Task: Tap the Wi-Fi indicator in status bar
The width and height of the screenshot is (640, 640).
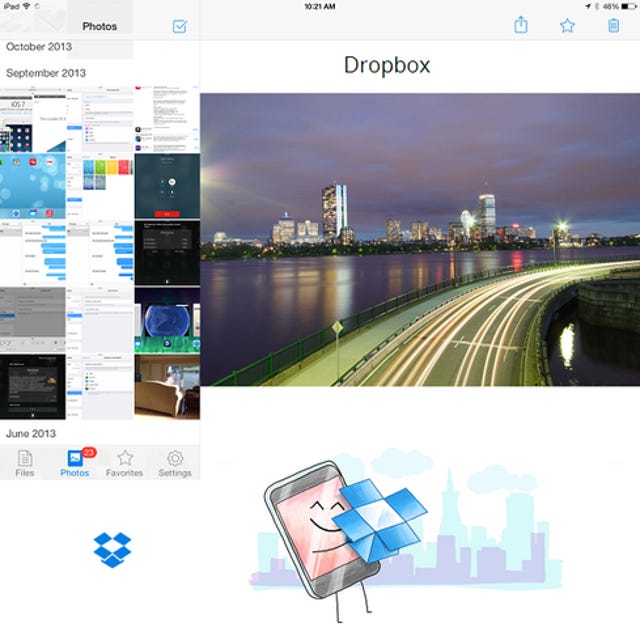Action: 27,6
